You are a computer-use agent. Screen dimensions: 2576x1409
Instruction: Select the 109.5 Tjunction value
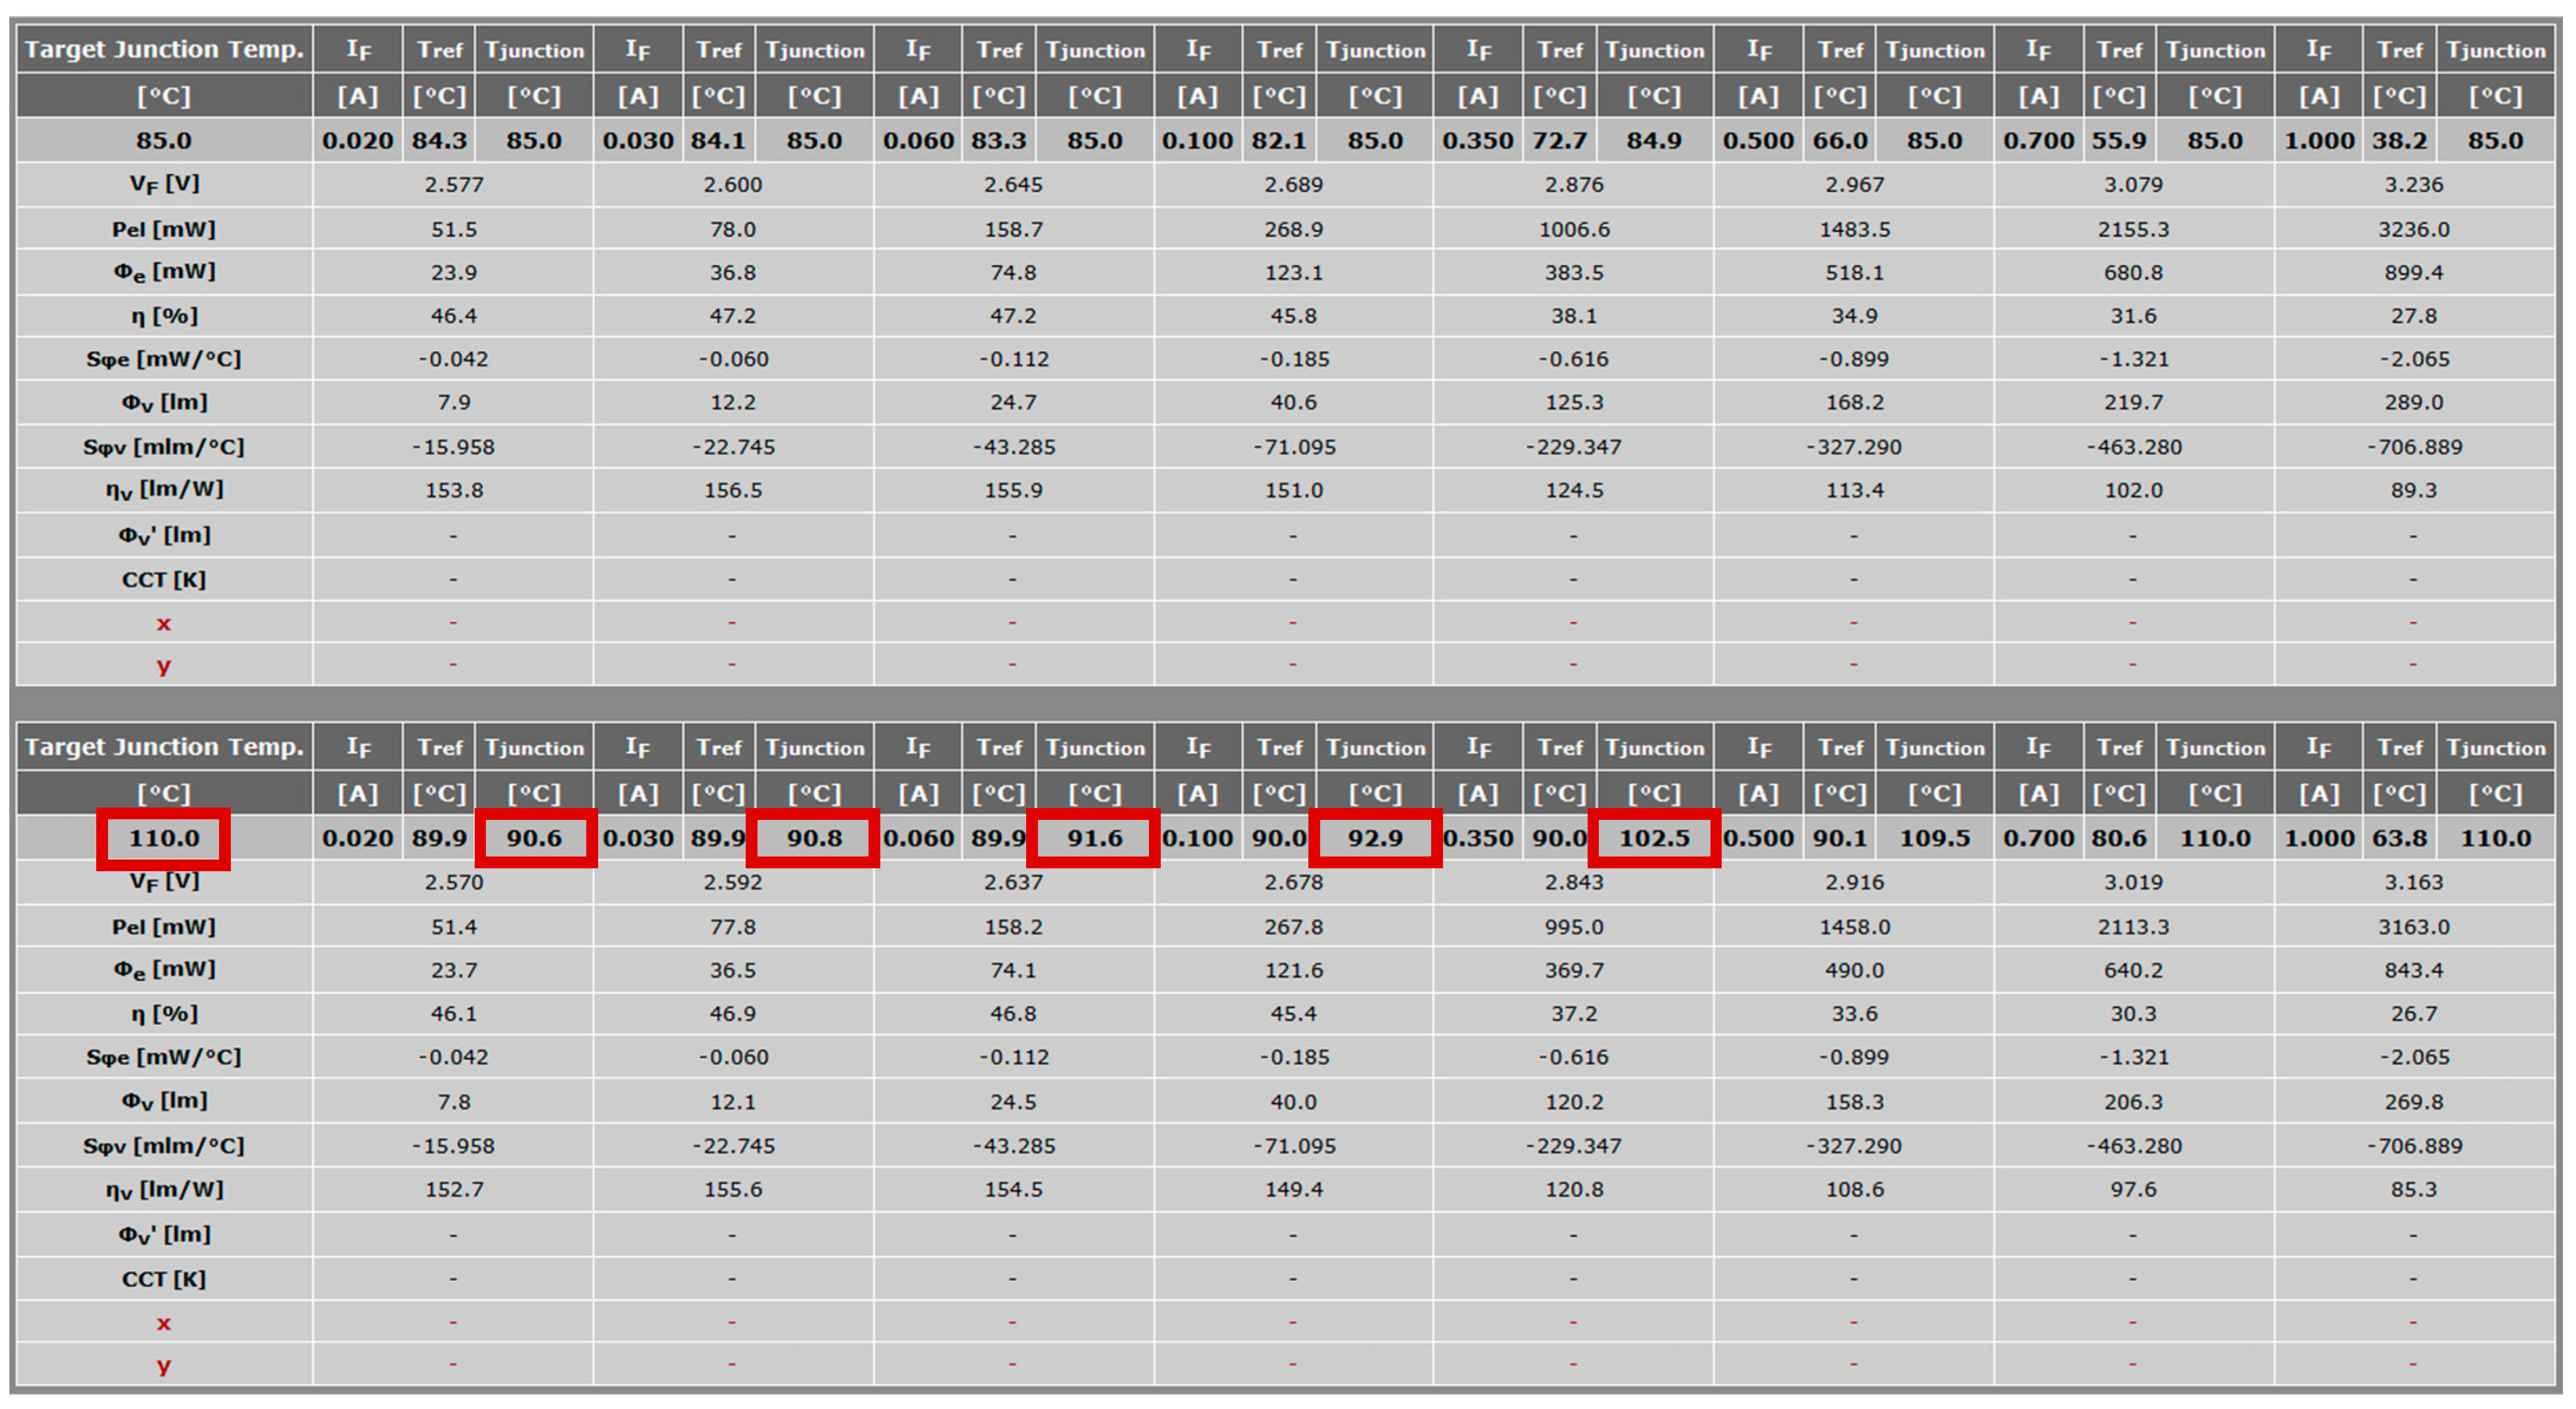point(1934,838)
